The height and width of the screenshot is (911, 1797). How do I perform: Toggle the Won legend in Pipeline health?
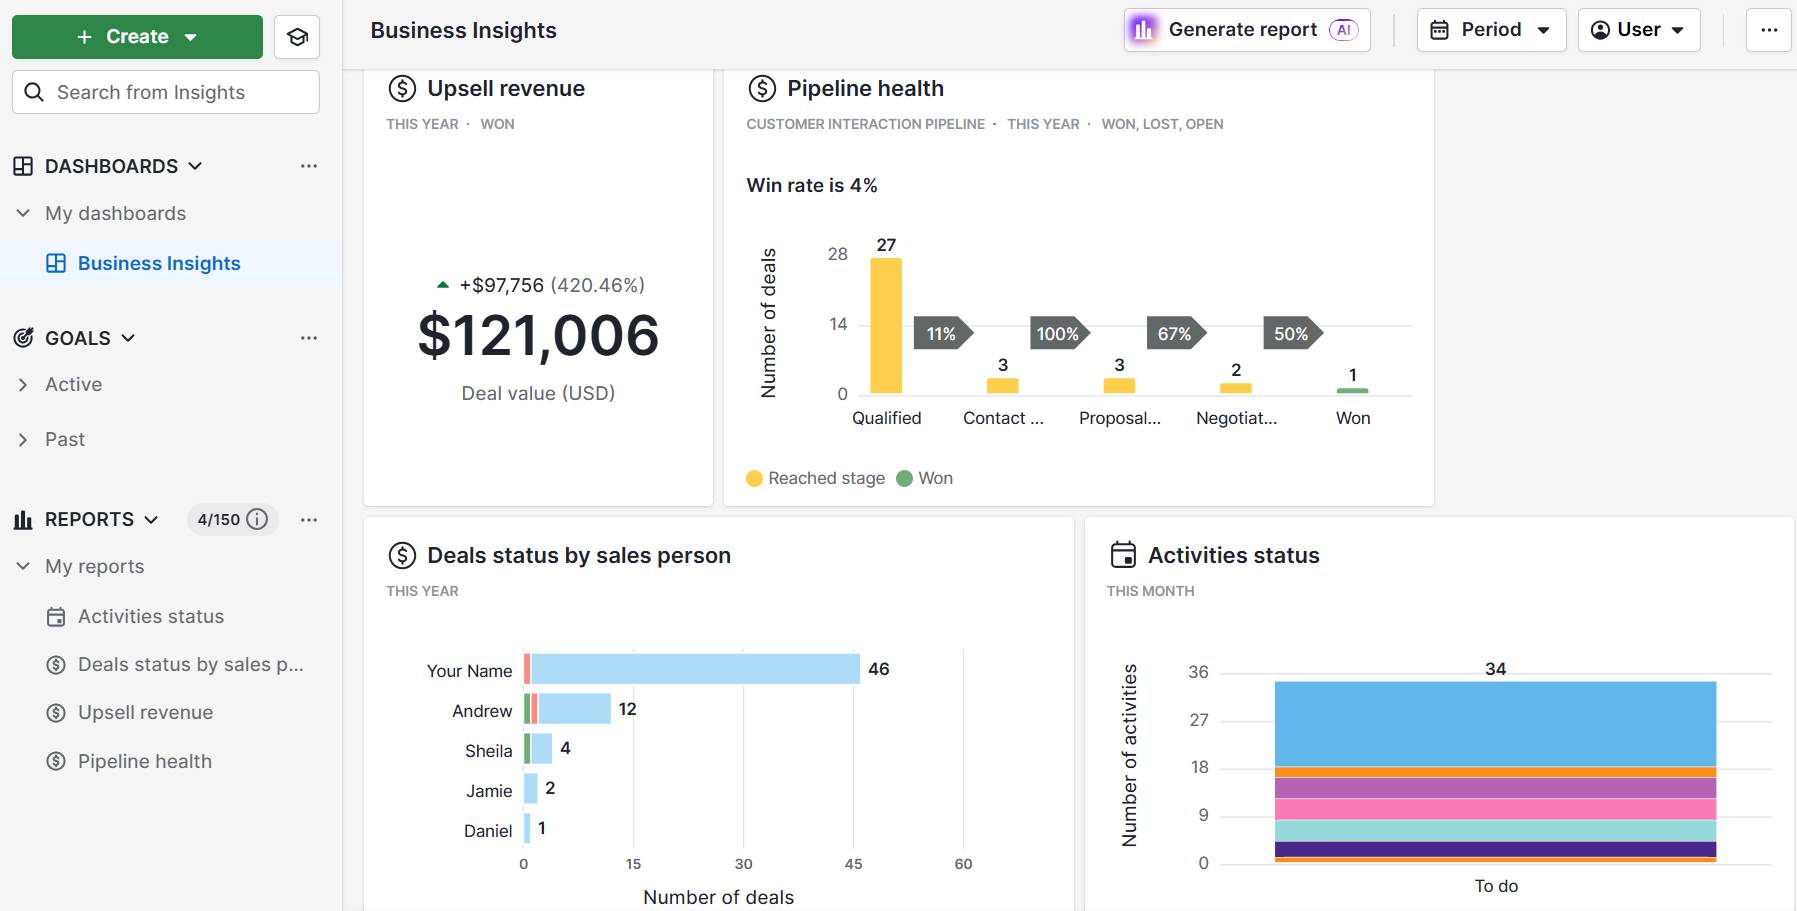(x=926, y=478)
